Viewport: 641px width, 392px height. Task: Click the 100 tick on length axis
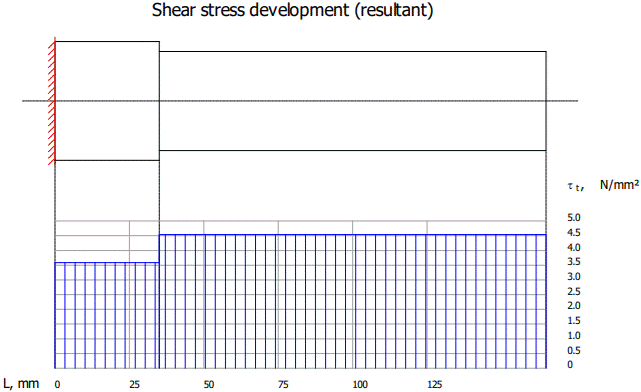(360, 385)
